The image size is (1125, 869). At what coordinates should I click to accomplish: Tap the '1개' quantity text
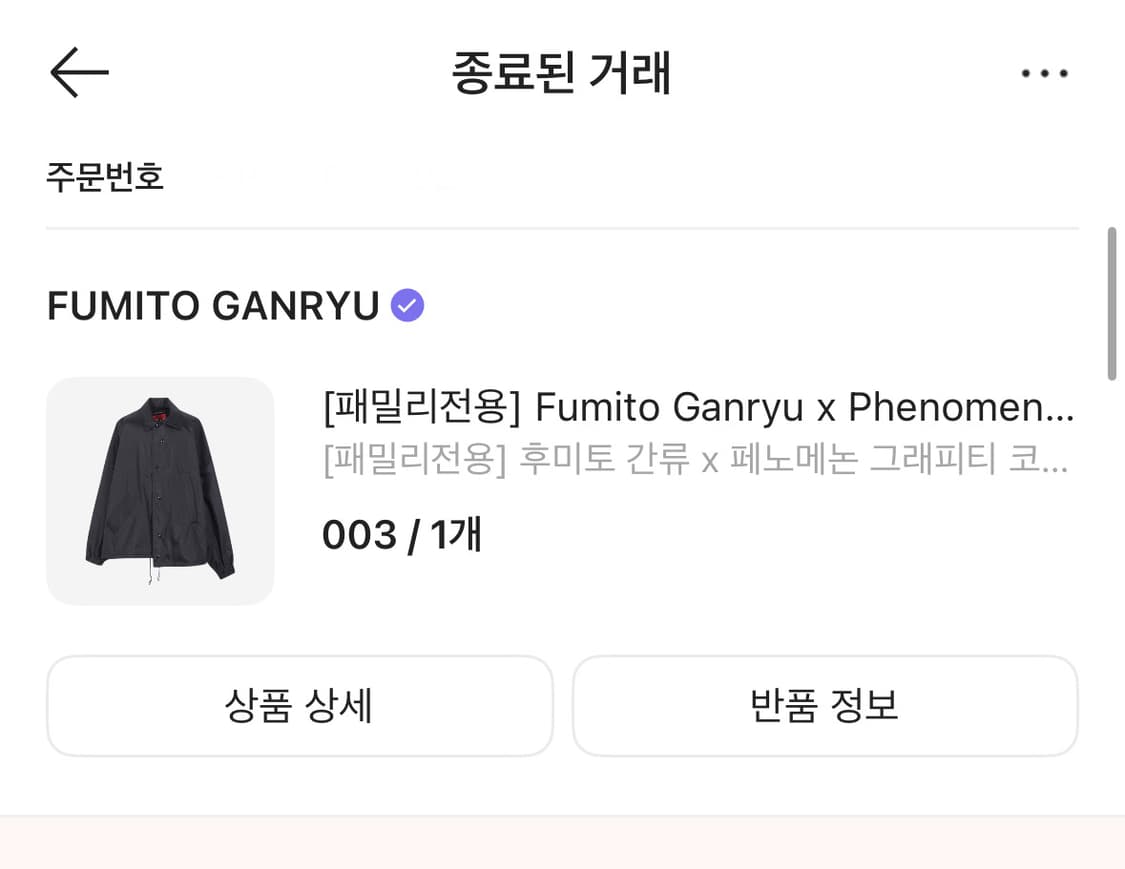[x=456, y=536]
